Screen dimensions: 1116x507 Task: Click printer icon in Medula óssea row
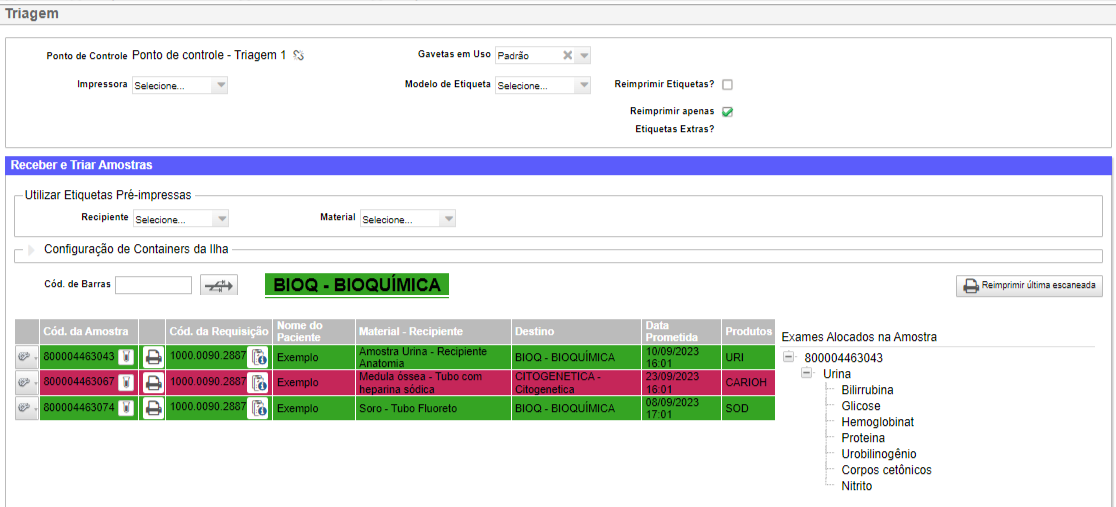pos(153,382)
